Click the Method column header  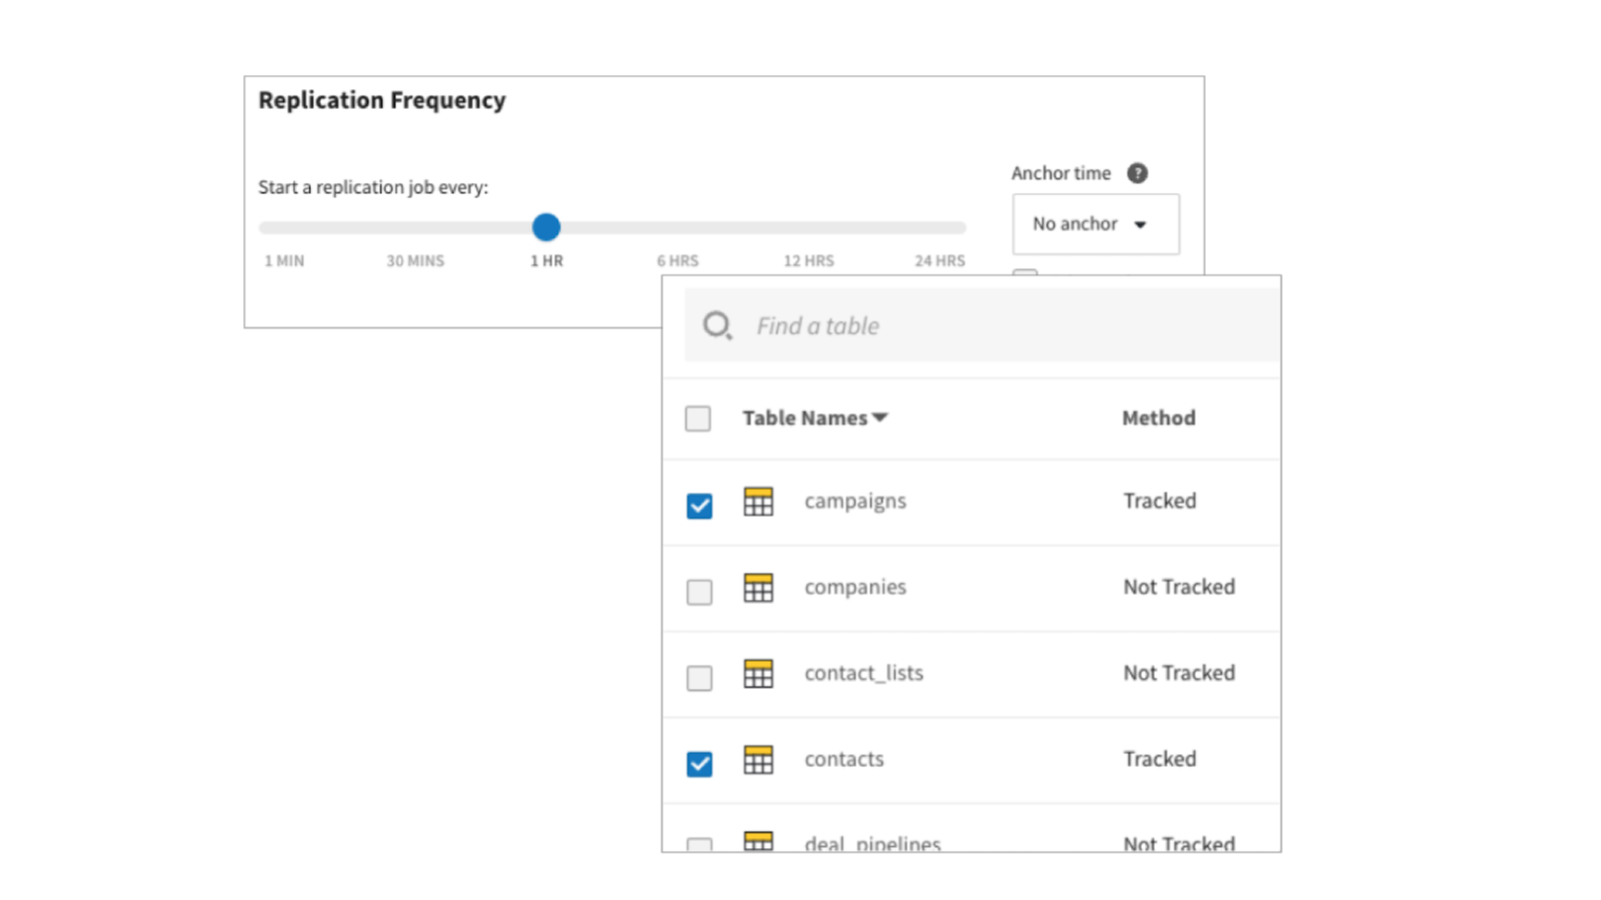click(x=1158, y=418)
